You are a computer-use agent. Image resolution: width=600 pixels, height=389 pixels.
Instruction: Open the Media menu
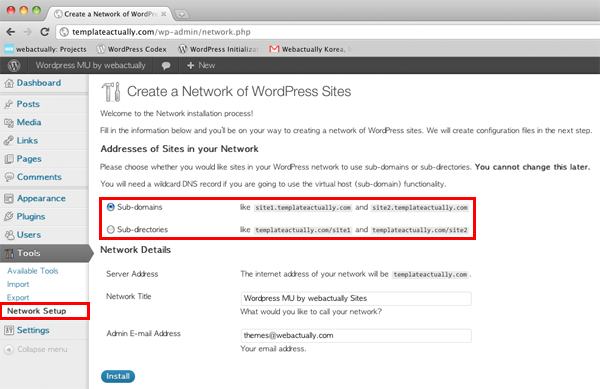pos(29,122)
